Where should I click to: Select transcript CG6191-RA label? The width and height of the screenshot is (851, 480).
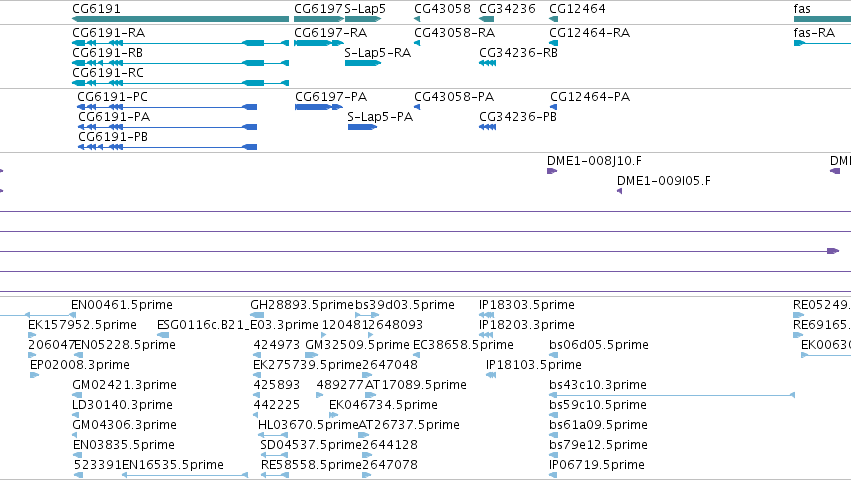click(109, 33)
